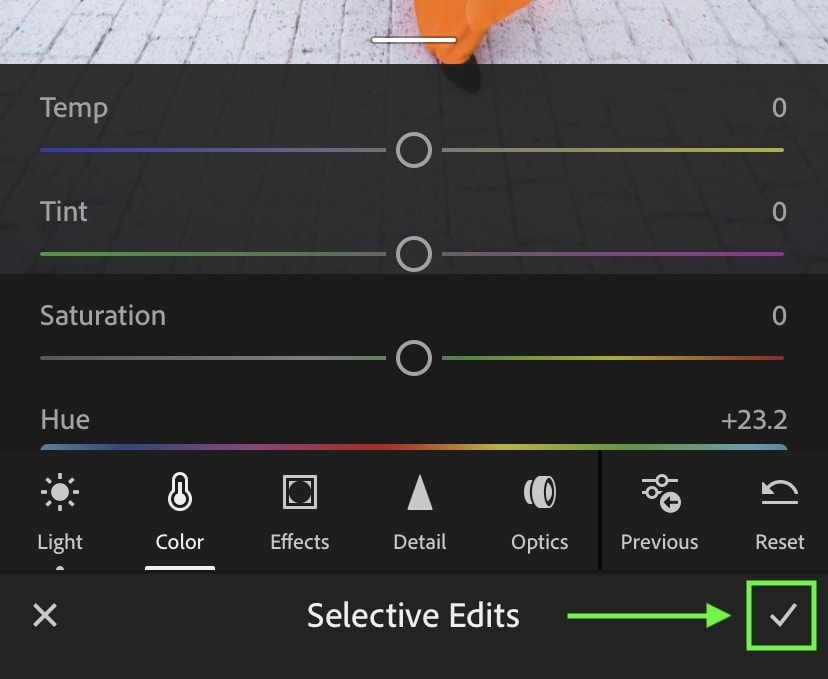Select the Color thermometer icon
The width and height of the screenshot is (828, 679).
click(180, 492)
